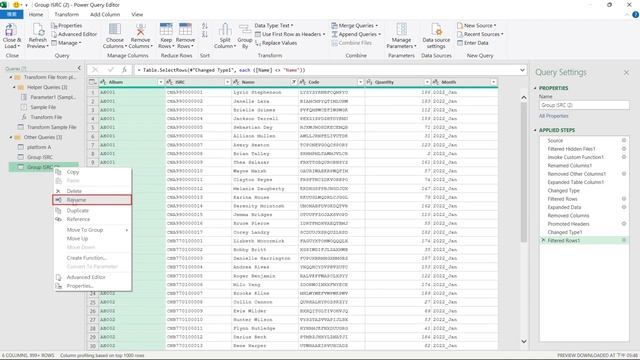The width and height of the screenshot is (640, 360).
Task: Confirm the formula with the checkmark icon
Action: tap(110, 70)
